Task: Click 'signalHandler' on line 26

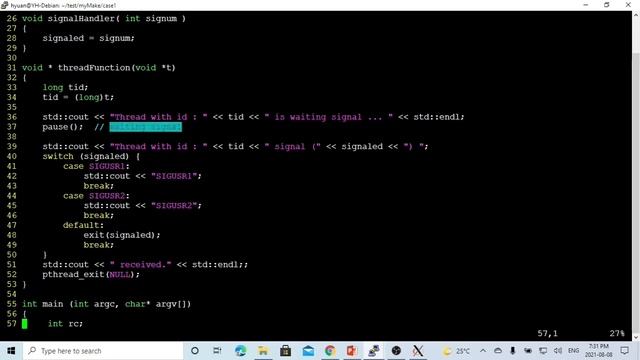Action: coord(81,18)
